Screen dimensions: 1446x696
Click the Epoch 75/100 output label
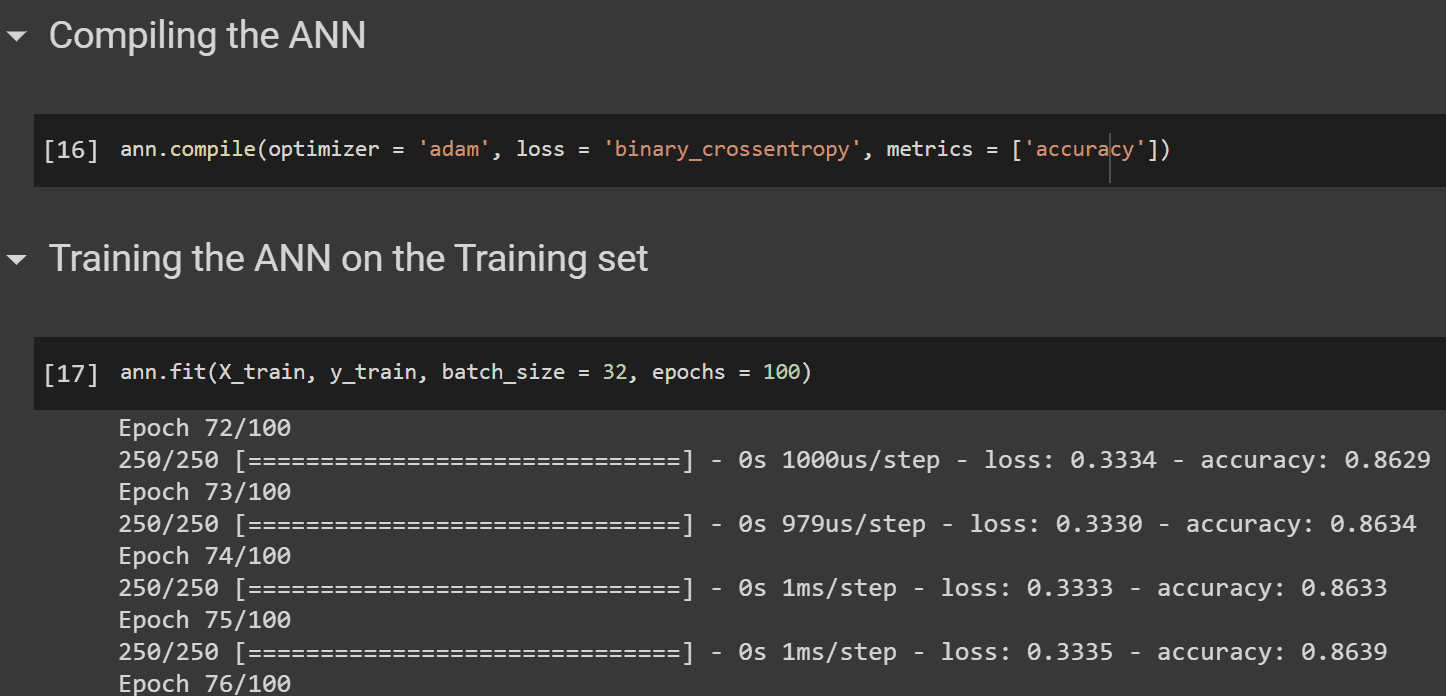coord(204,620)
